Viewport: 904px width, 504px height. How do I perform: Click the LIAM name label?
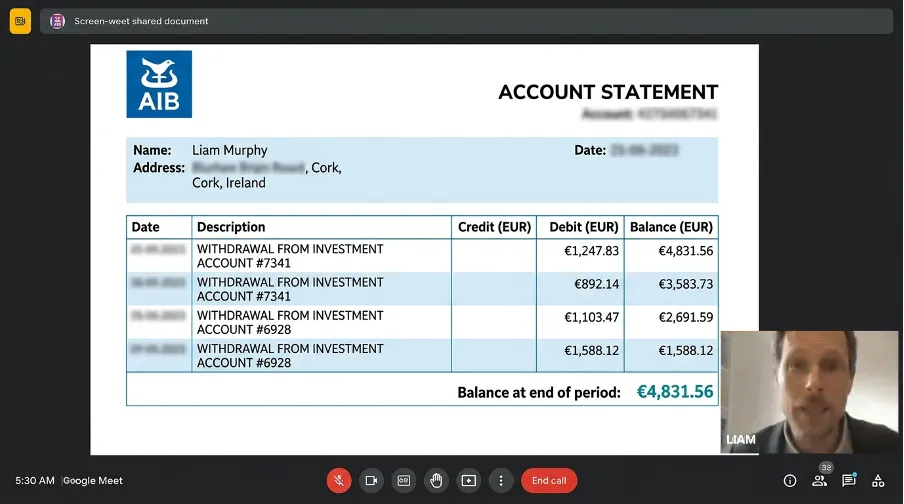tap(741, 439)
